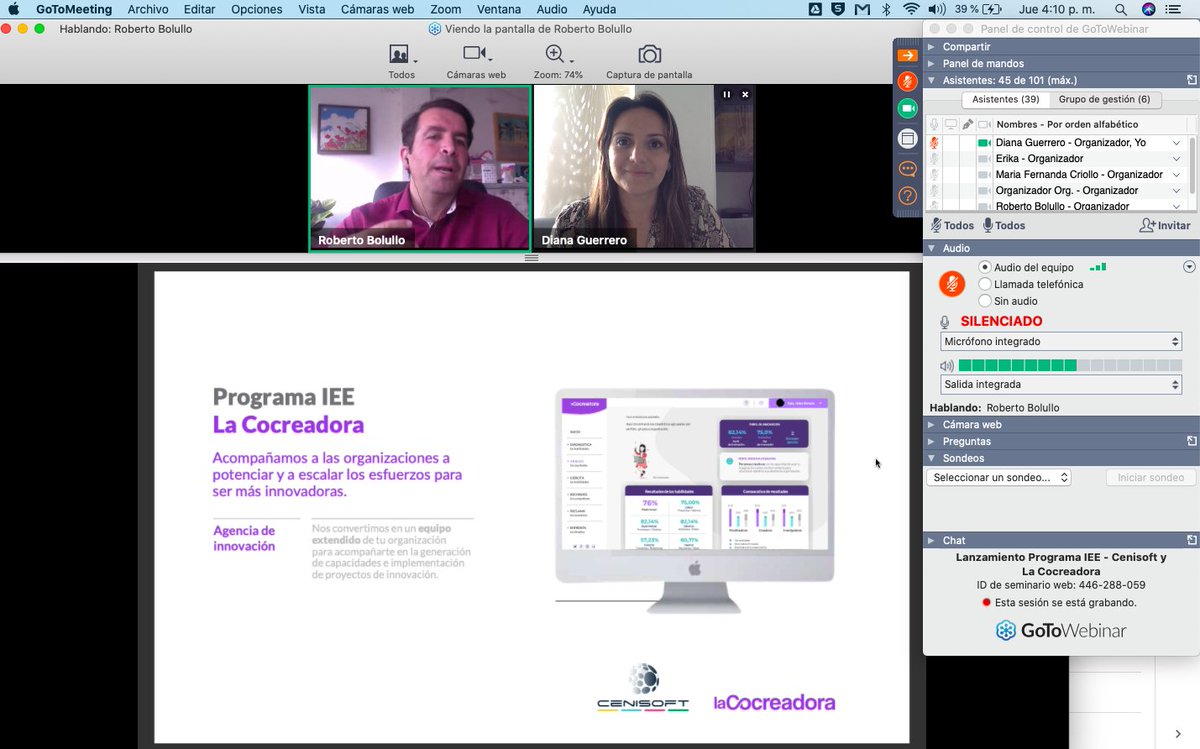
Task: Click Bluetooth icon in menu bar
Action: 886,9
